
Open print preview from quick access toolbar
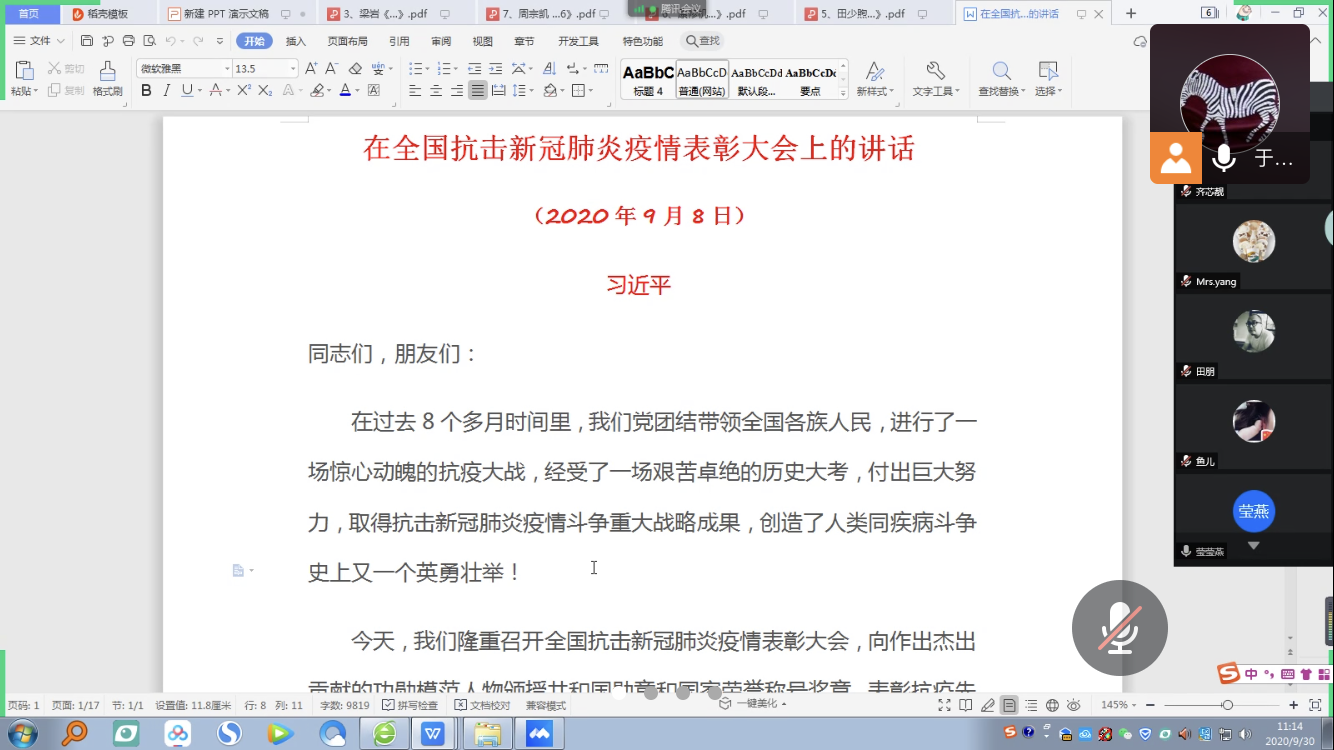tap(149, 41)
